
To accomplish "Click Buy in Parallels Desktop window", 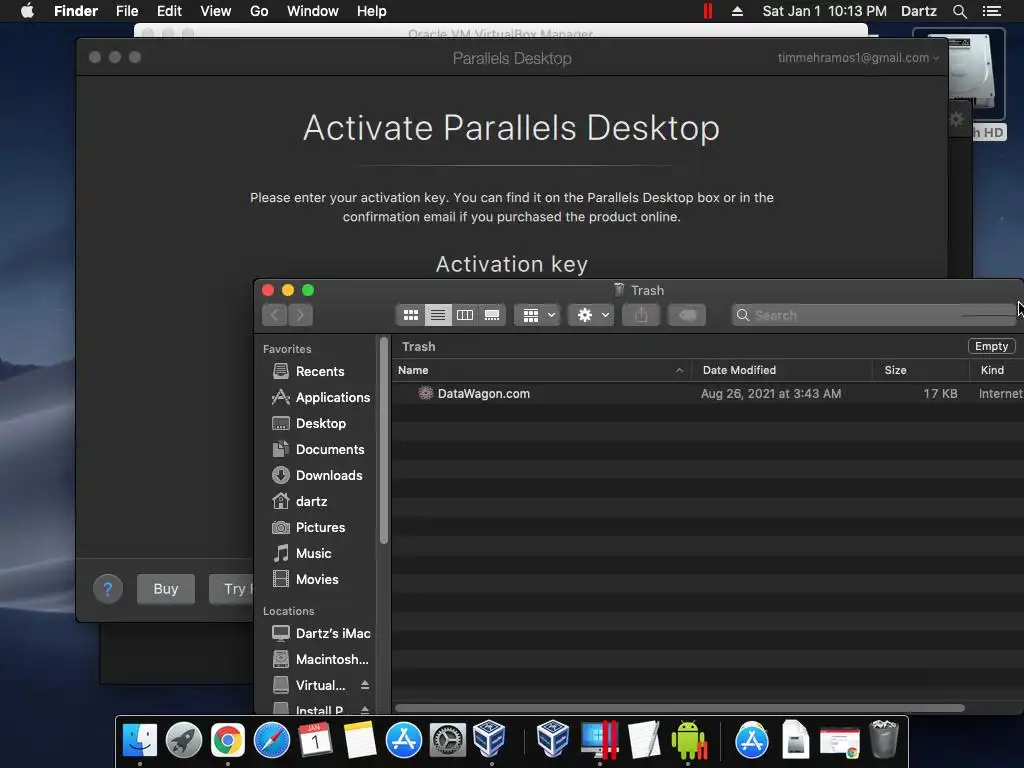I will point(166,589).
